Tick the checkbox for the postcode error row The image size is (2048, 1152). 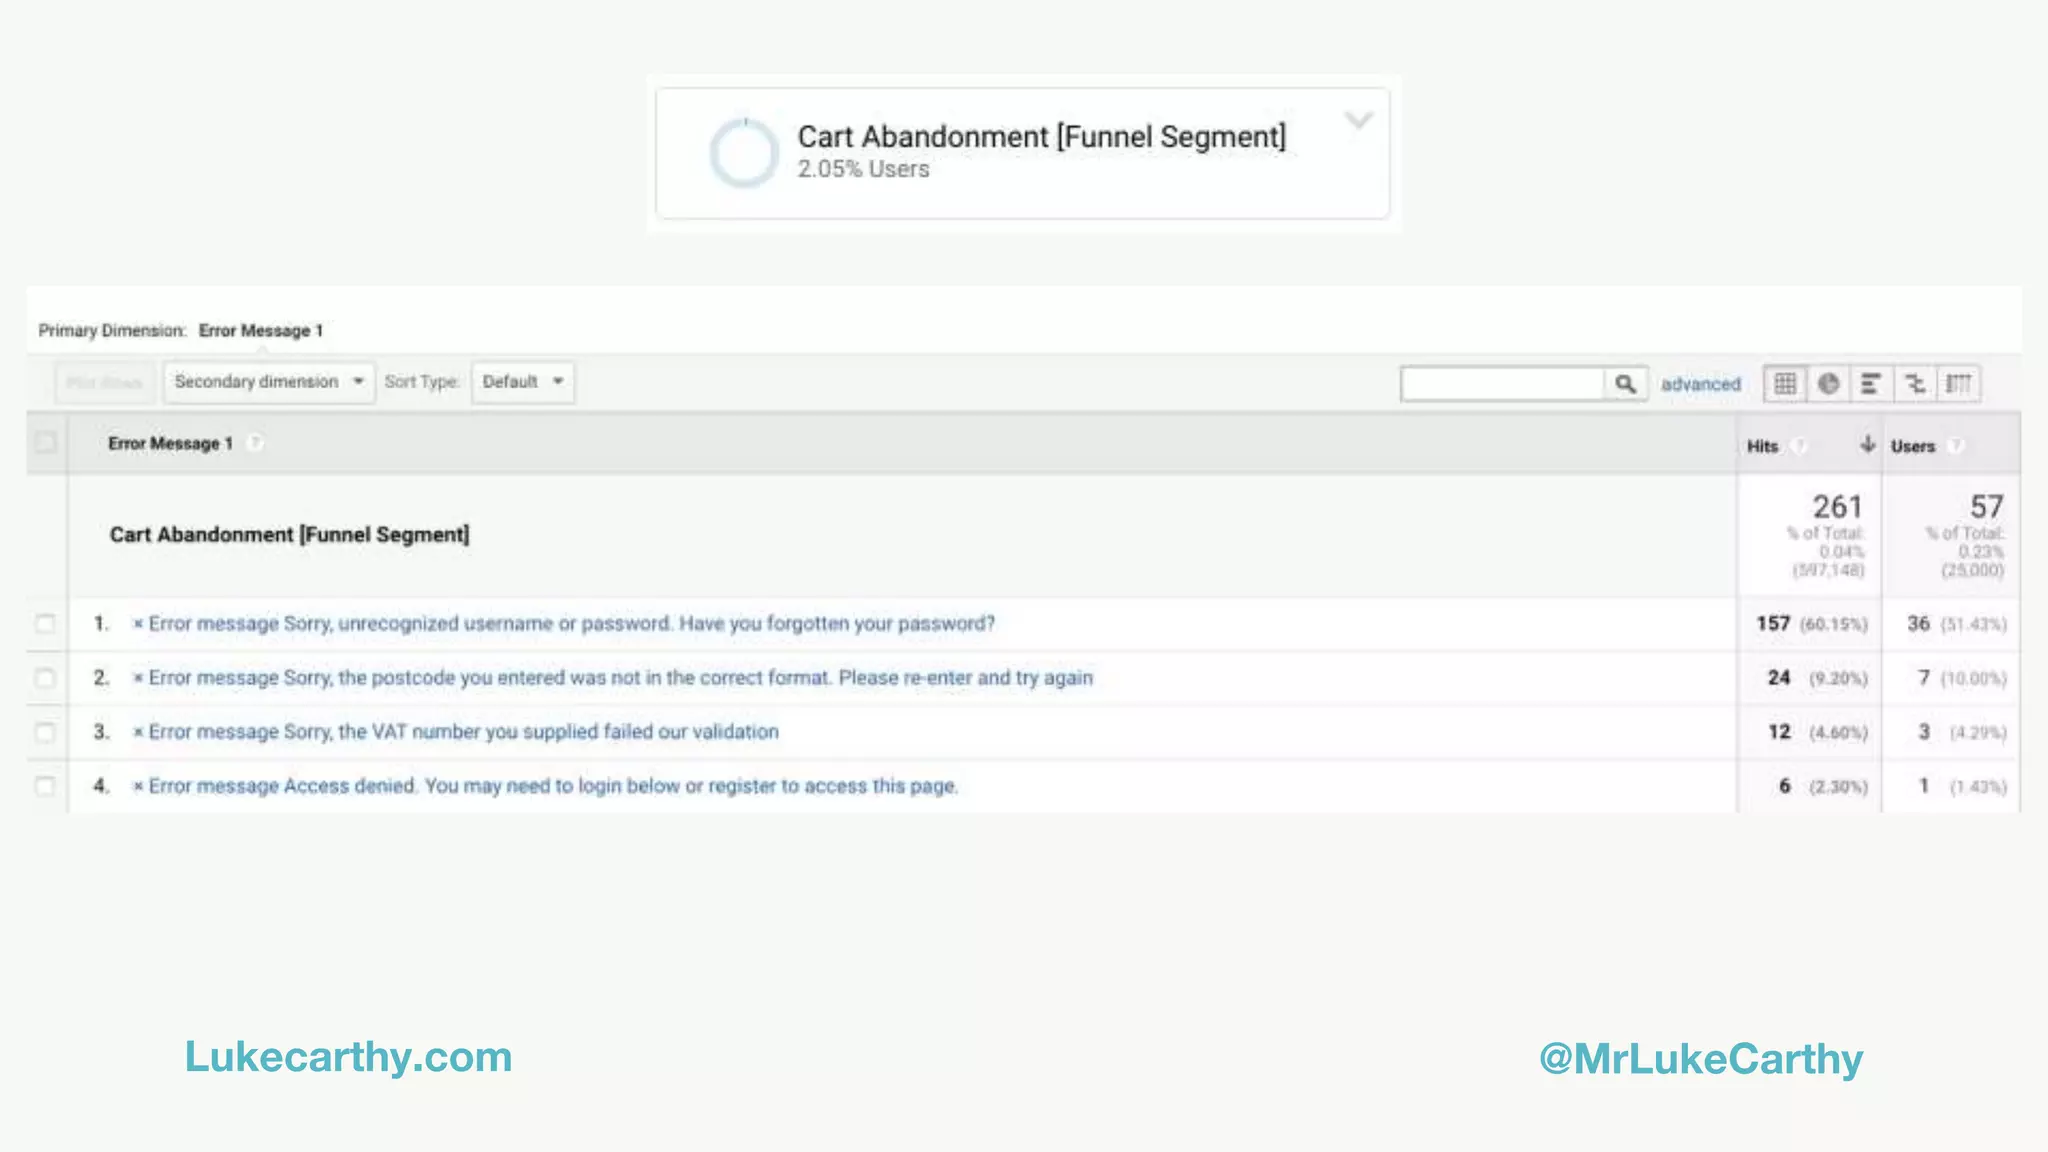click(45, 678)
